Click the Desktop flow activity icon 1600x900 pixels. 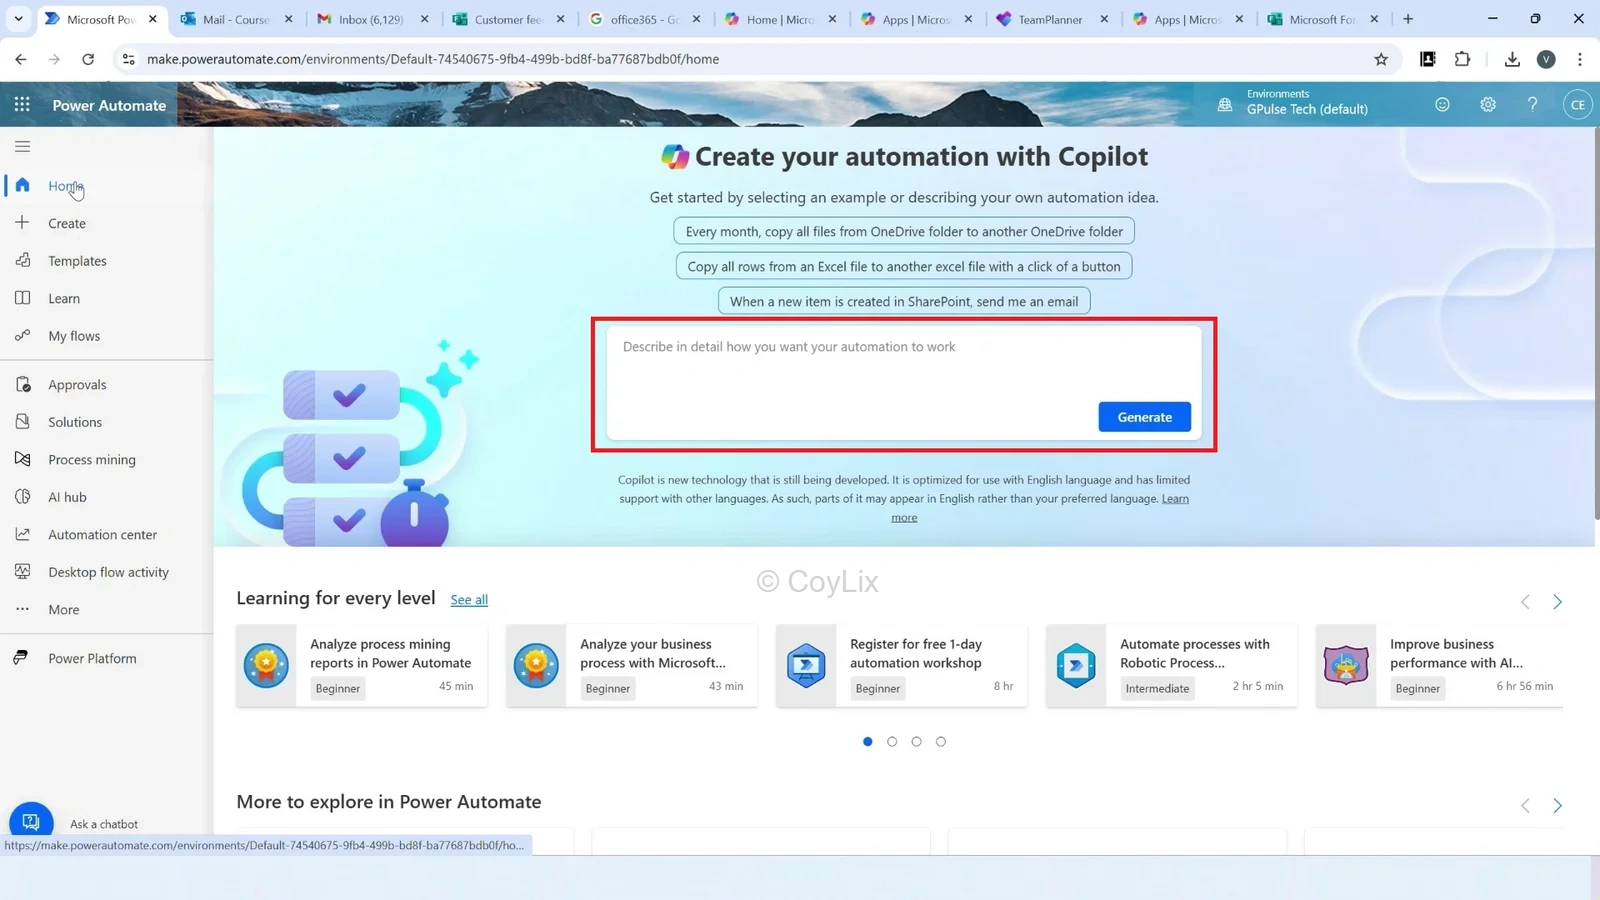coord(22,572)
